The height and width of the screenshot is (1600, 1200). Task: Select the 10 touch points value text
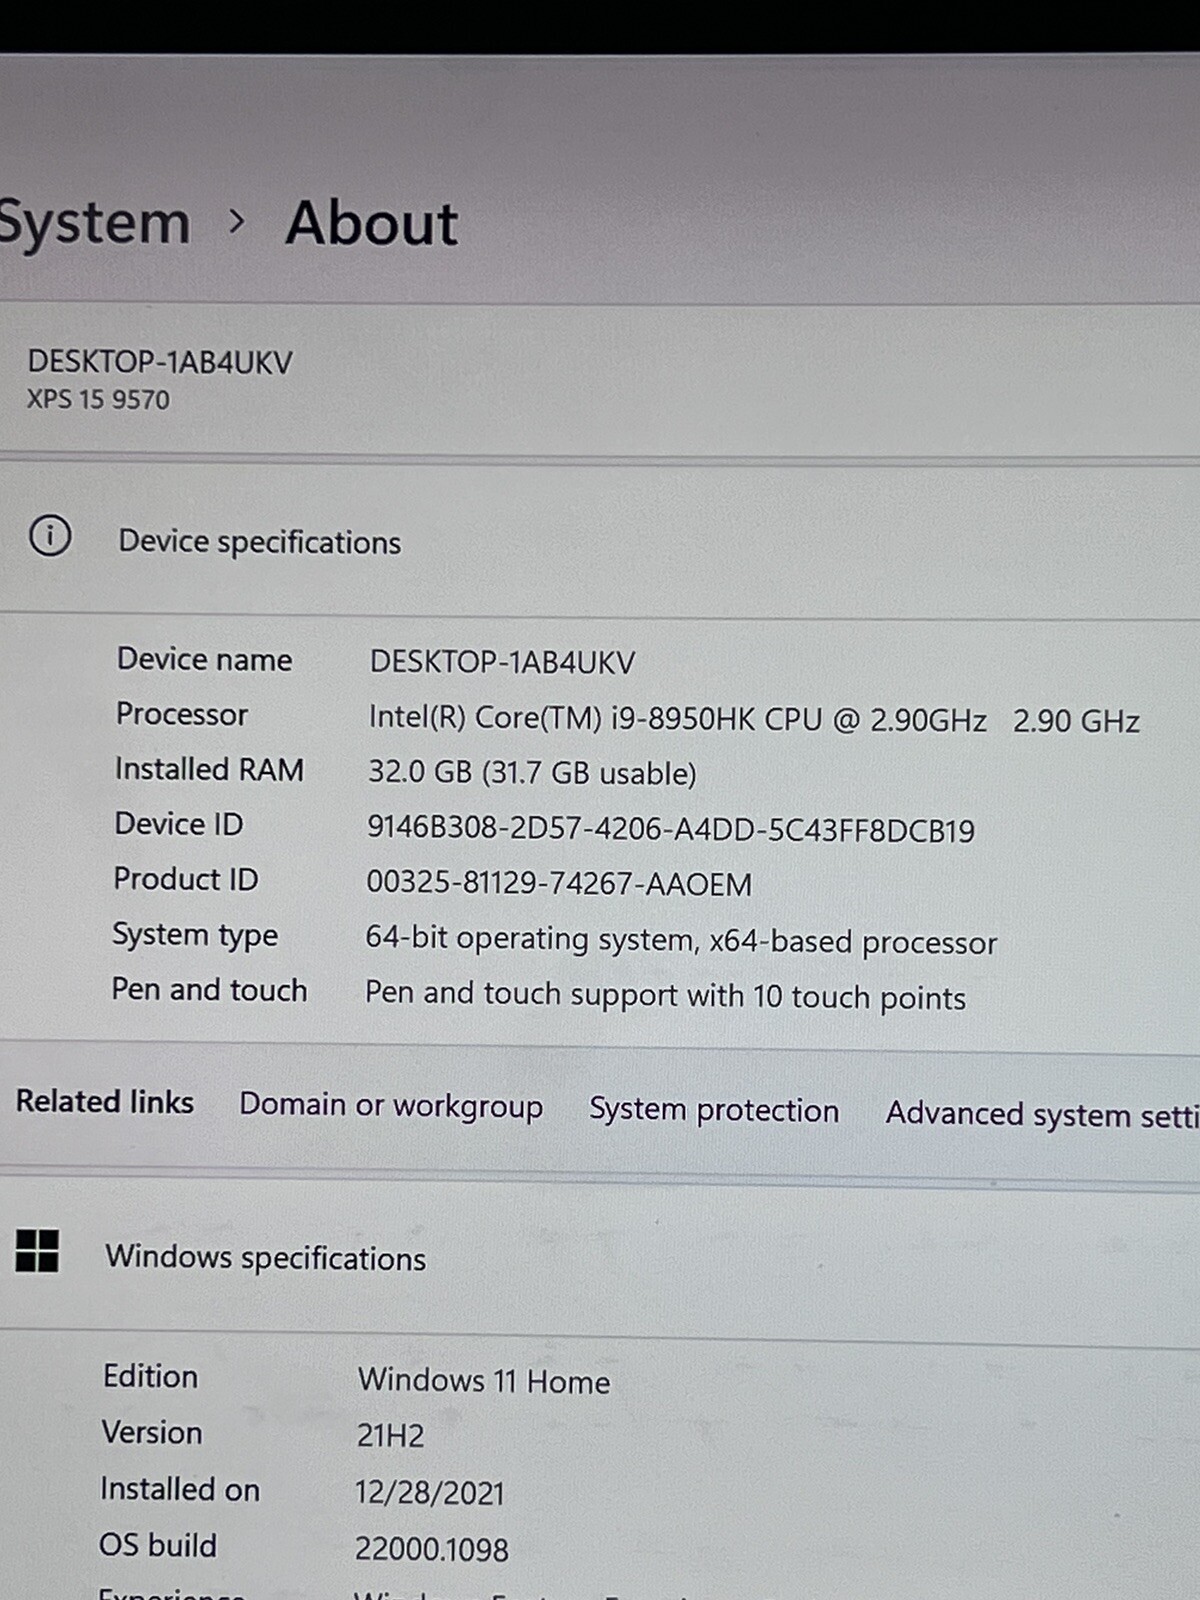665,995
